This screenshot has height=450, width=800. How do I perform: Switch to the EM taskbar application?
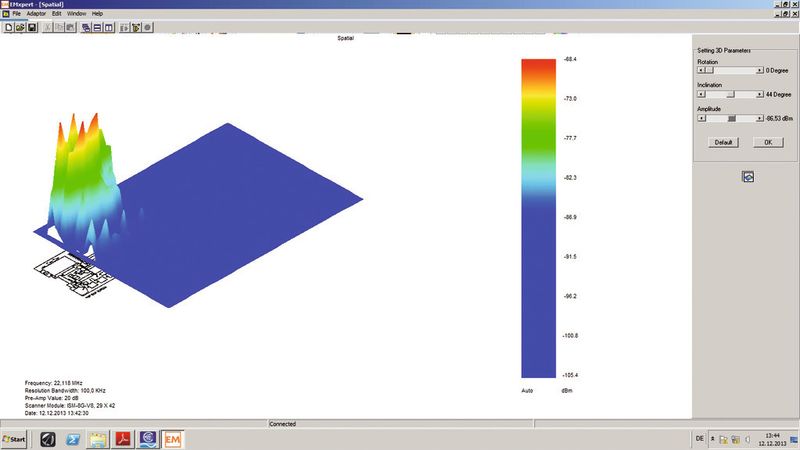pyautogui.click(x=172, y=439)
